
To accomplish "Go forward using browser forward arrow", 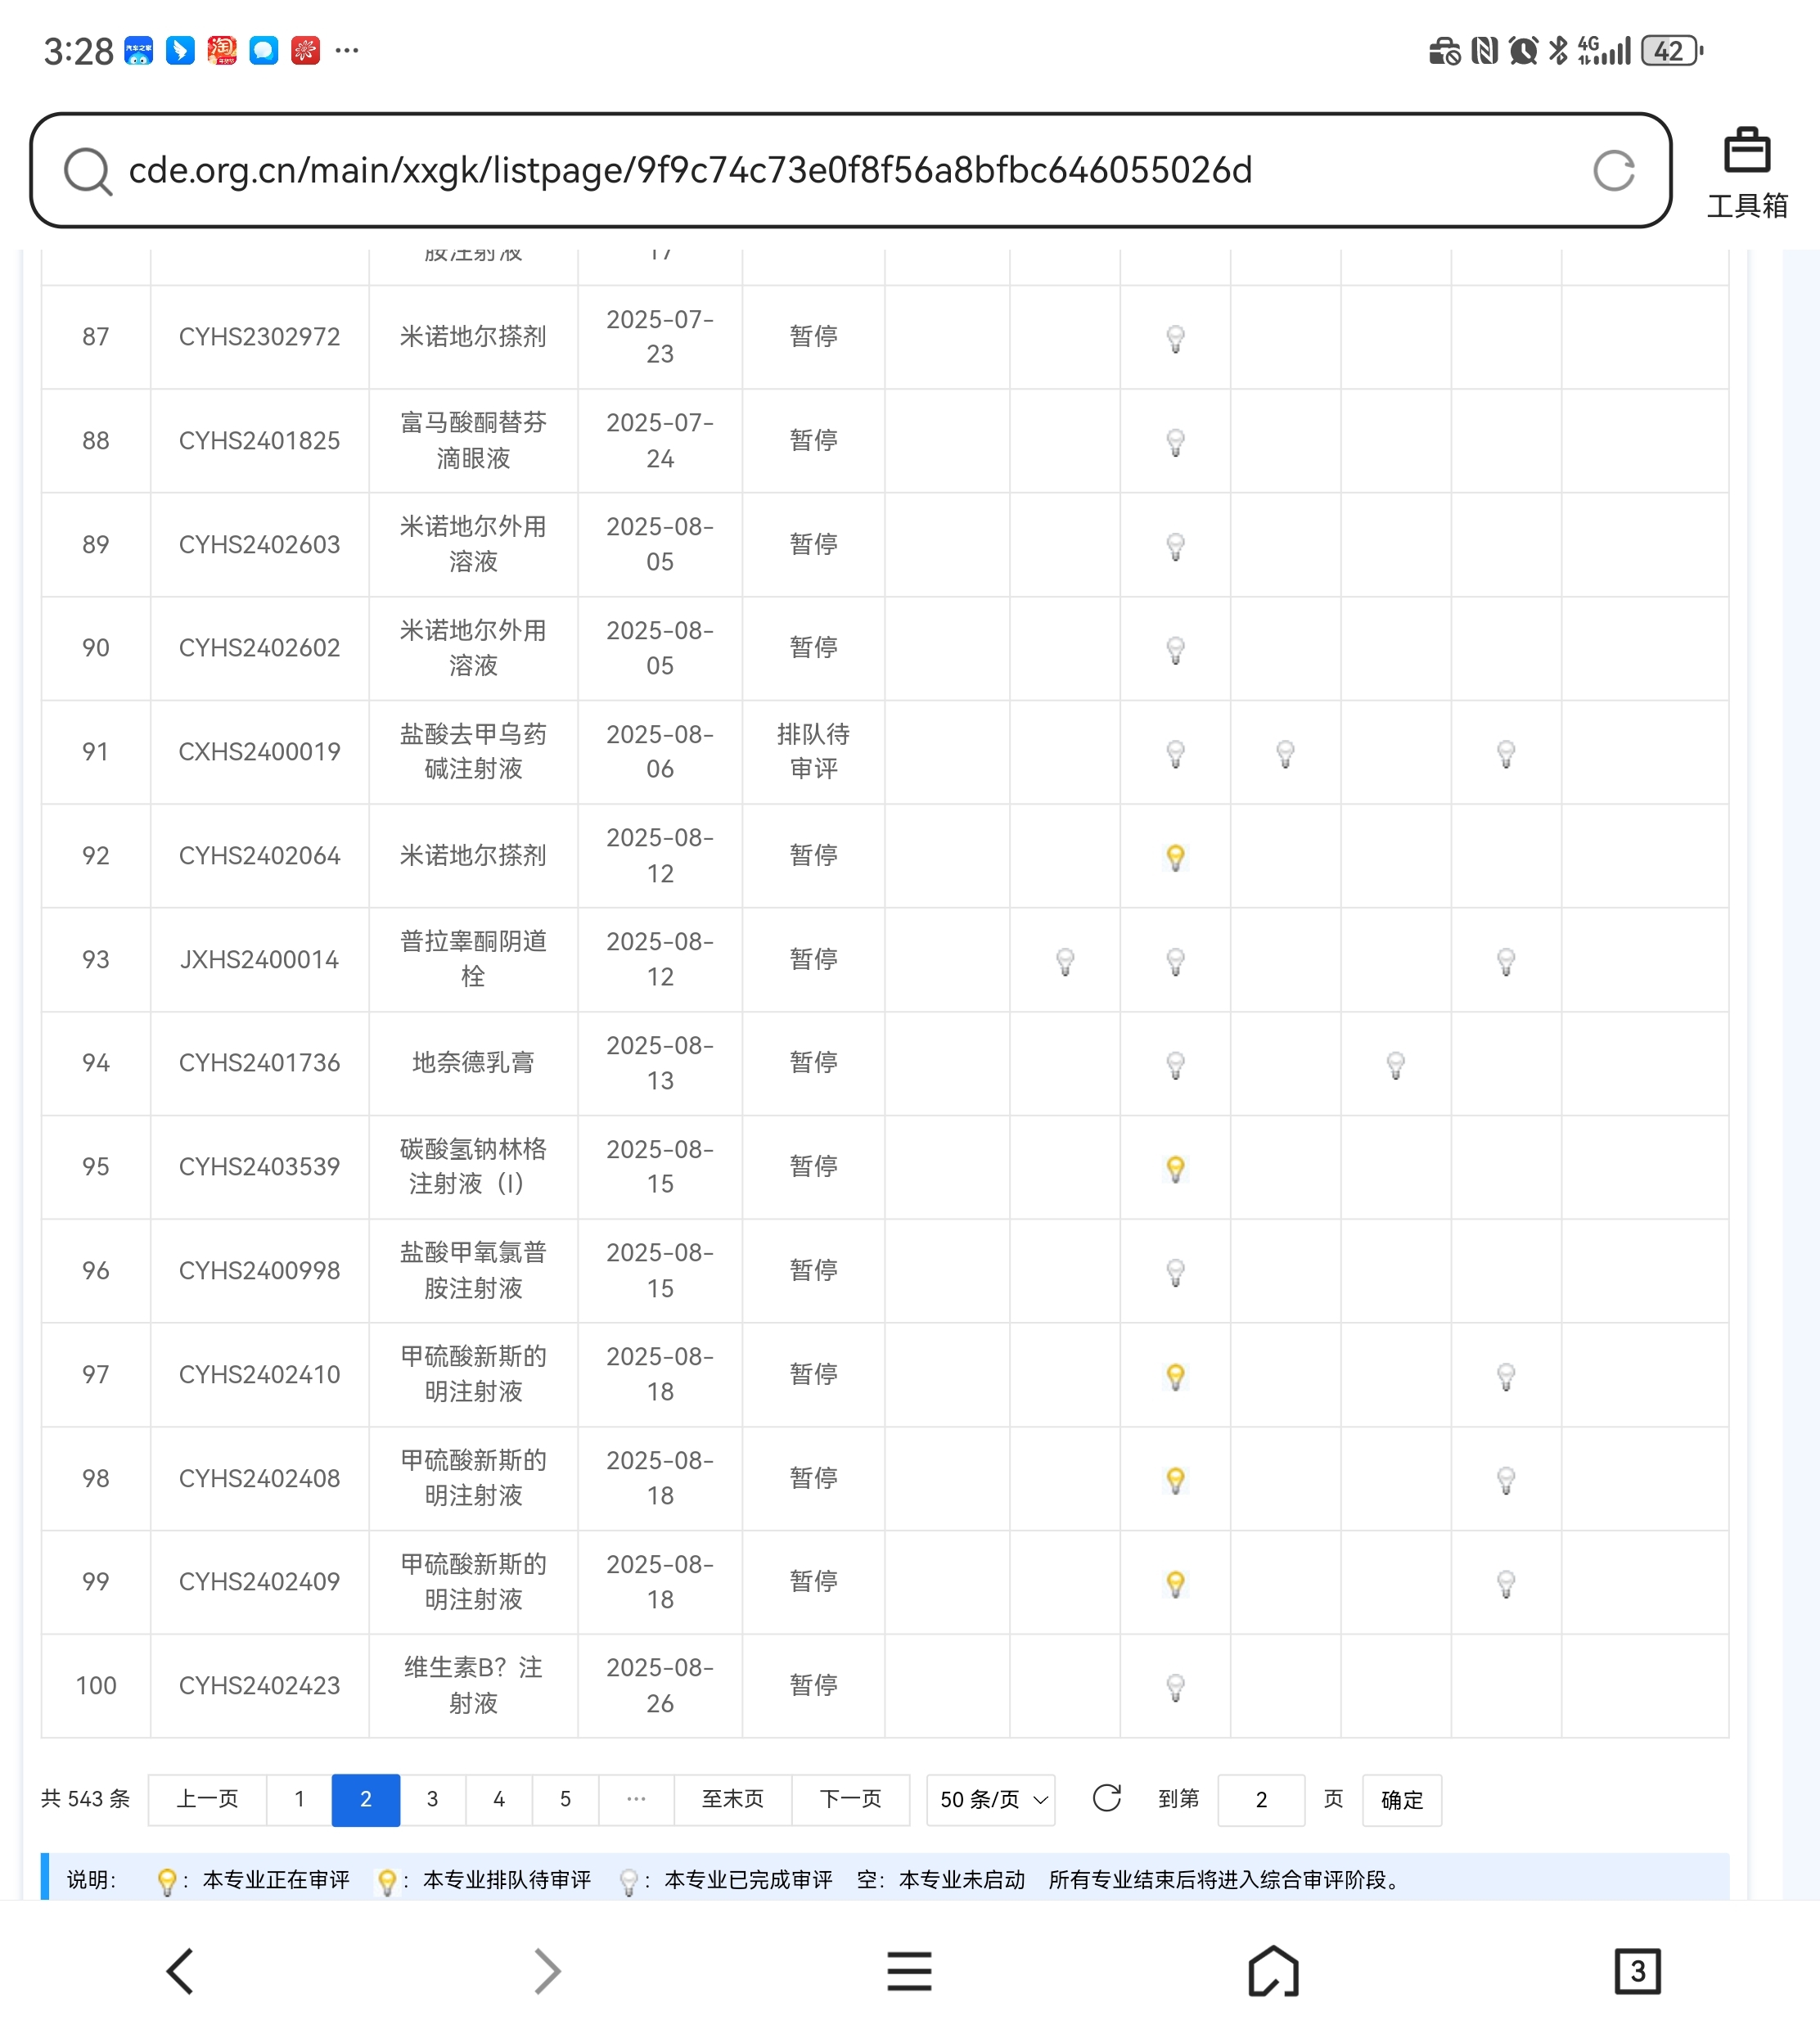I will tap(546, 1971).
